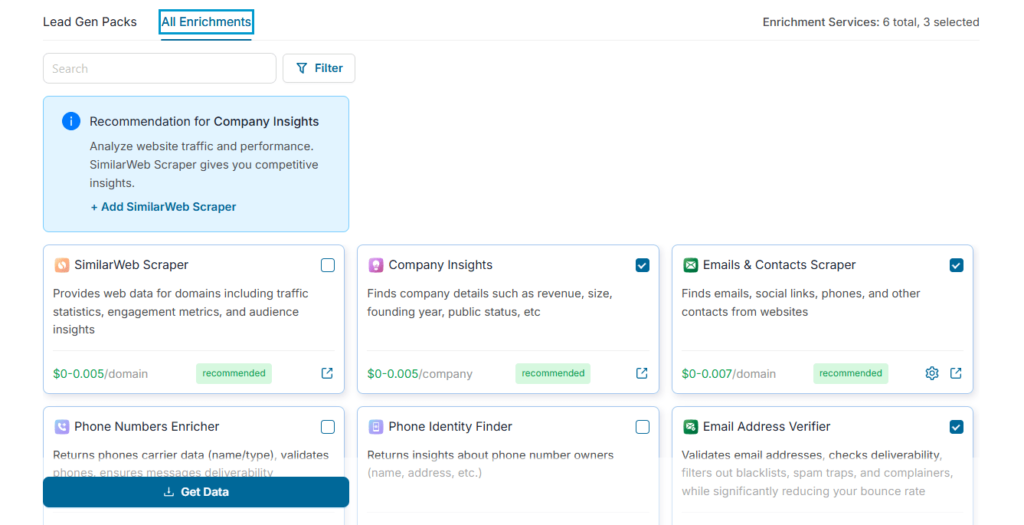Open Emails & Contacts Scraper settings gear

(932, 374)
